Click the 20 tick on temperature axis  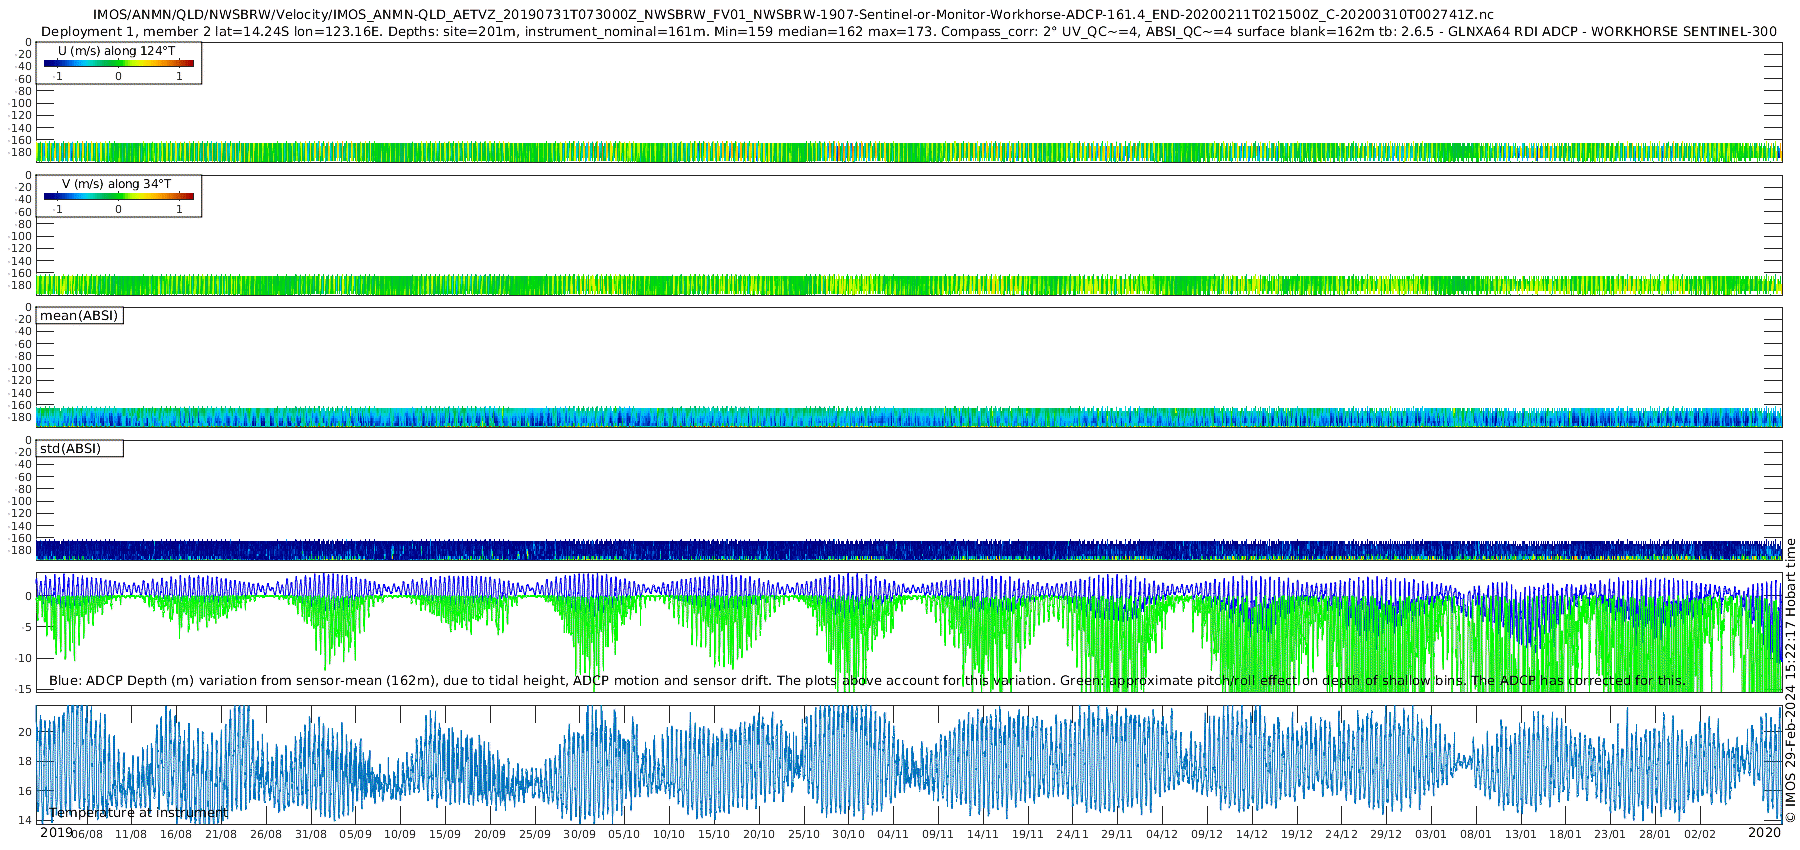[25, 732]
